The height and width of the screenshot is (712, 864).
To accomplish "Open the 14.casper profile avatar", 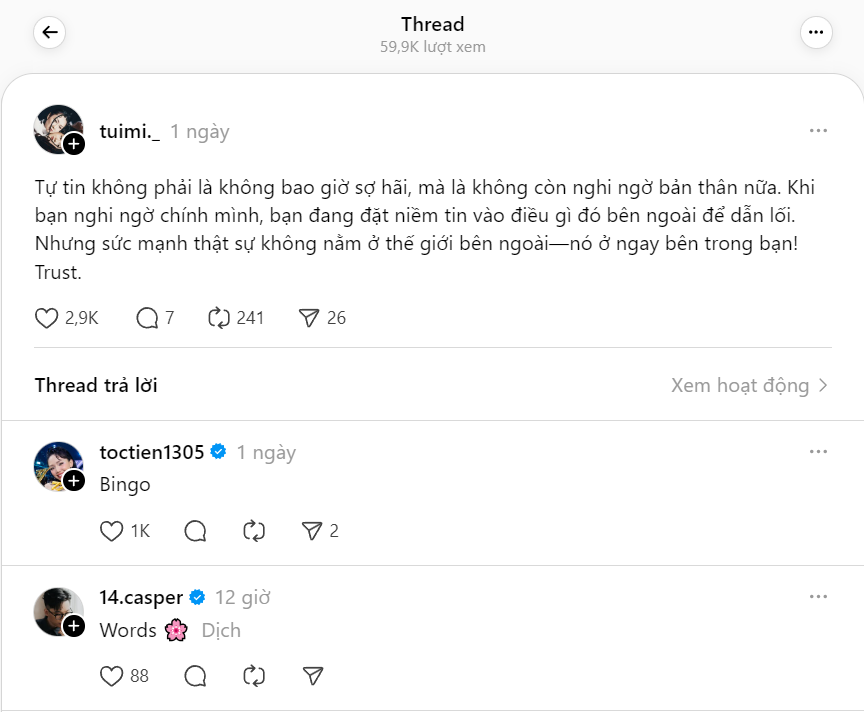I will click(57, 611).
